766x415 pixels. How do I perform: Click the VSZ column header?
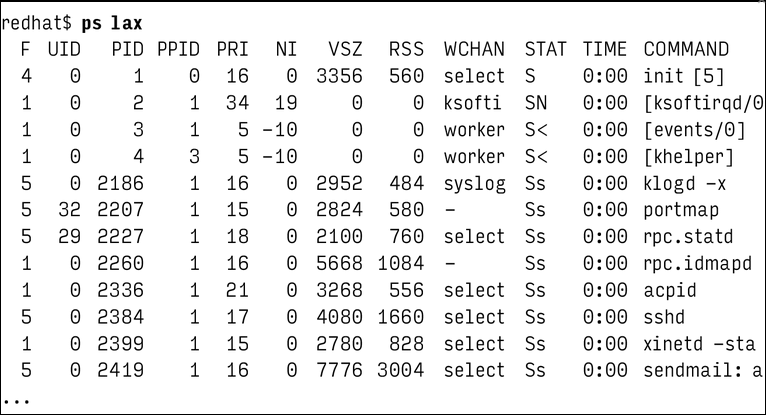[345, 49]
